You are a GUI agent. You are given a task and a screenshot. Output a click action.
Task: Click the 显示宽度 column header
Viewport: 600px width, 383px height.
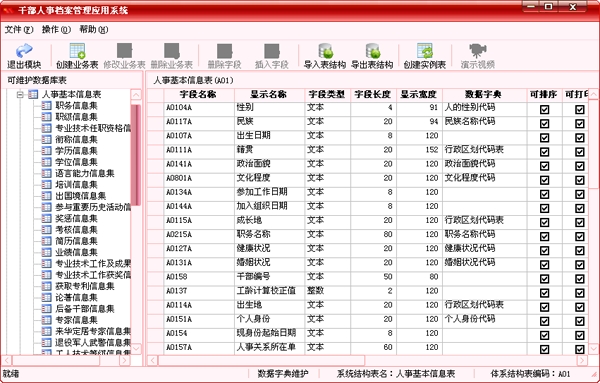coord(419,95)
